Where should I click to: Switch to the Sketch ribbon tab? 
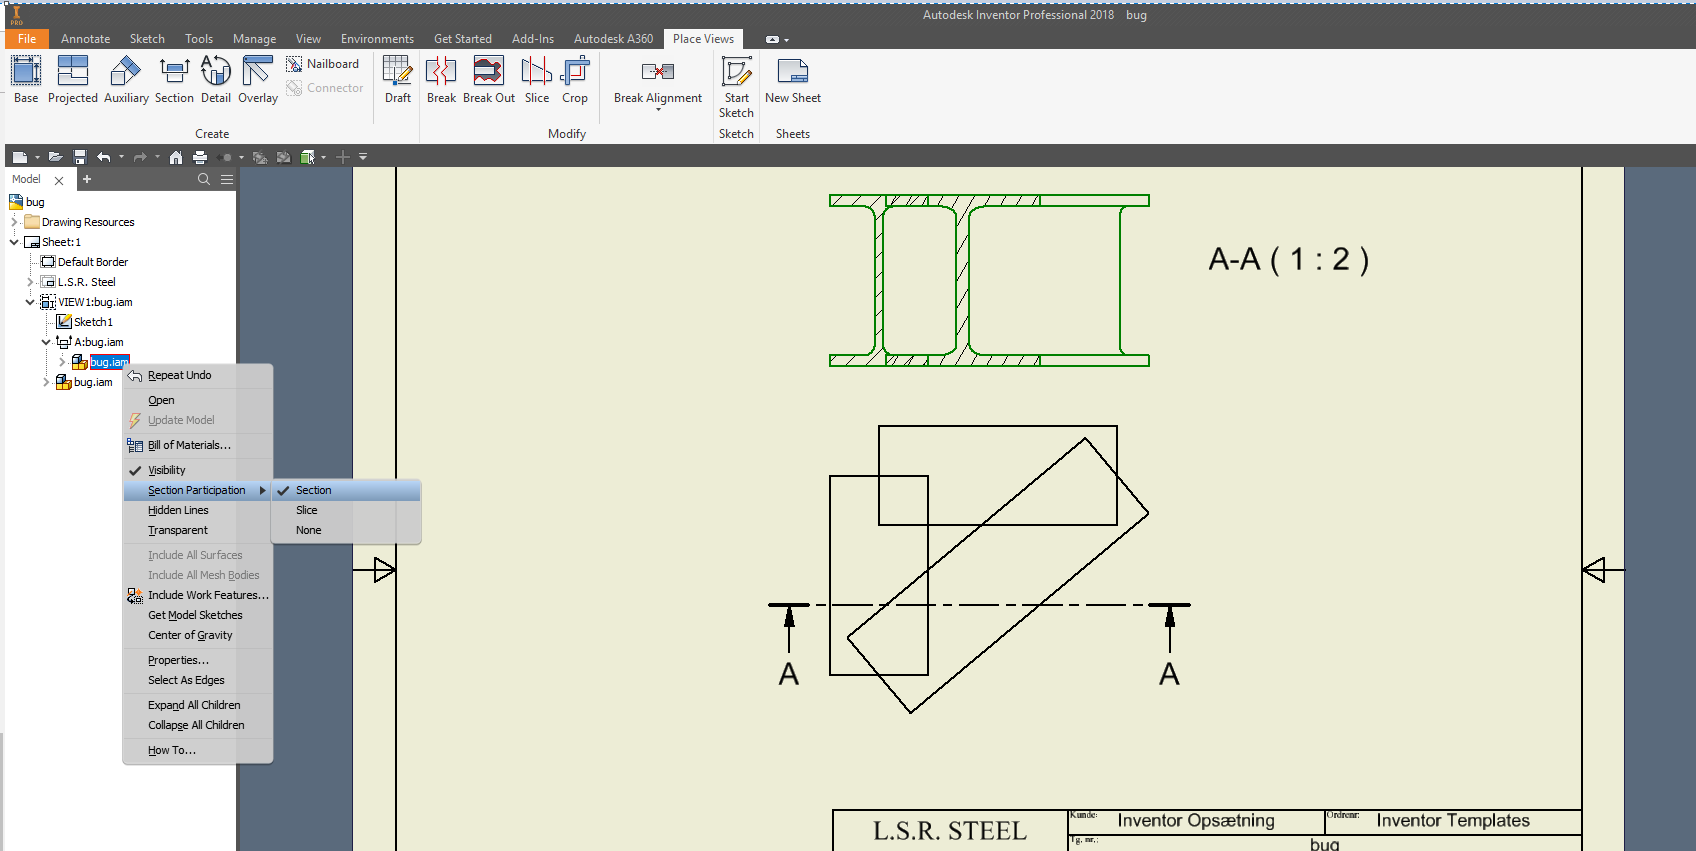pyautogui.click(x=147, y=39)
